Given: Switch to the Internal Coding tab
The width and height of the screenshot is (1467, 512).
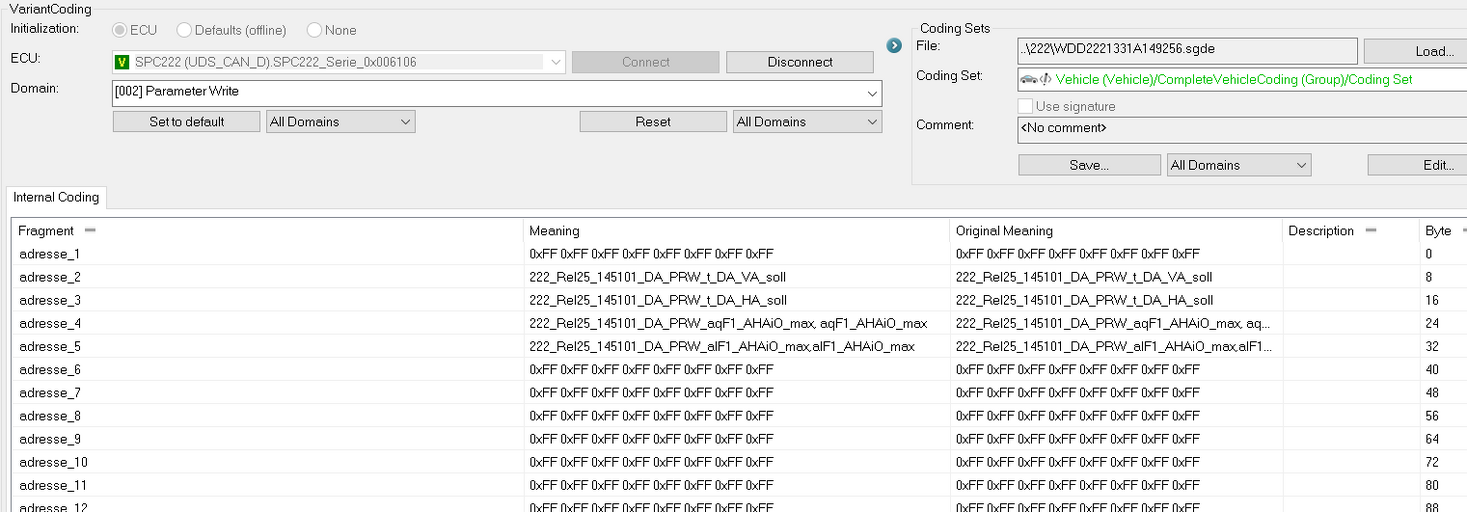Looking at the screenshot, I should click(57, 198).
